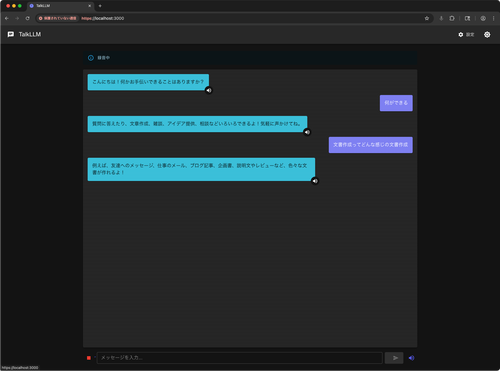The image size is (500, 371).
Task: Play audio for the second assistant reply
Action: 307,132
